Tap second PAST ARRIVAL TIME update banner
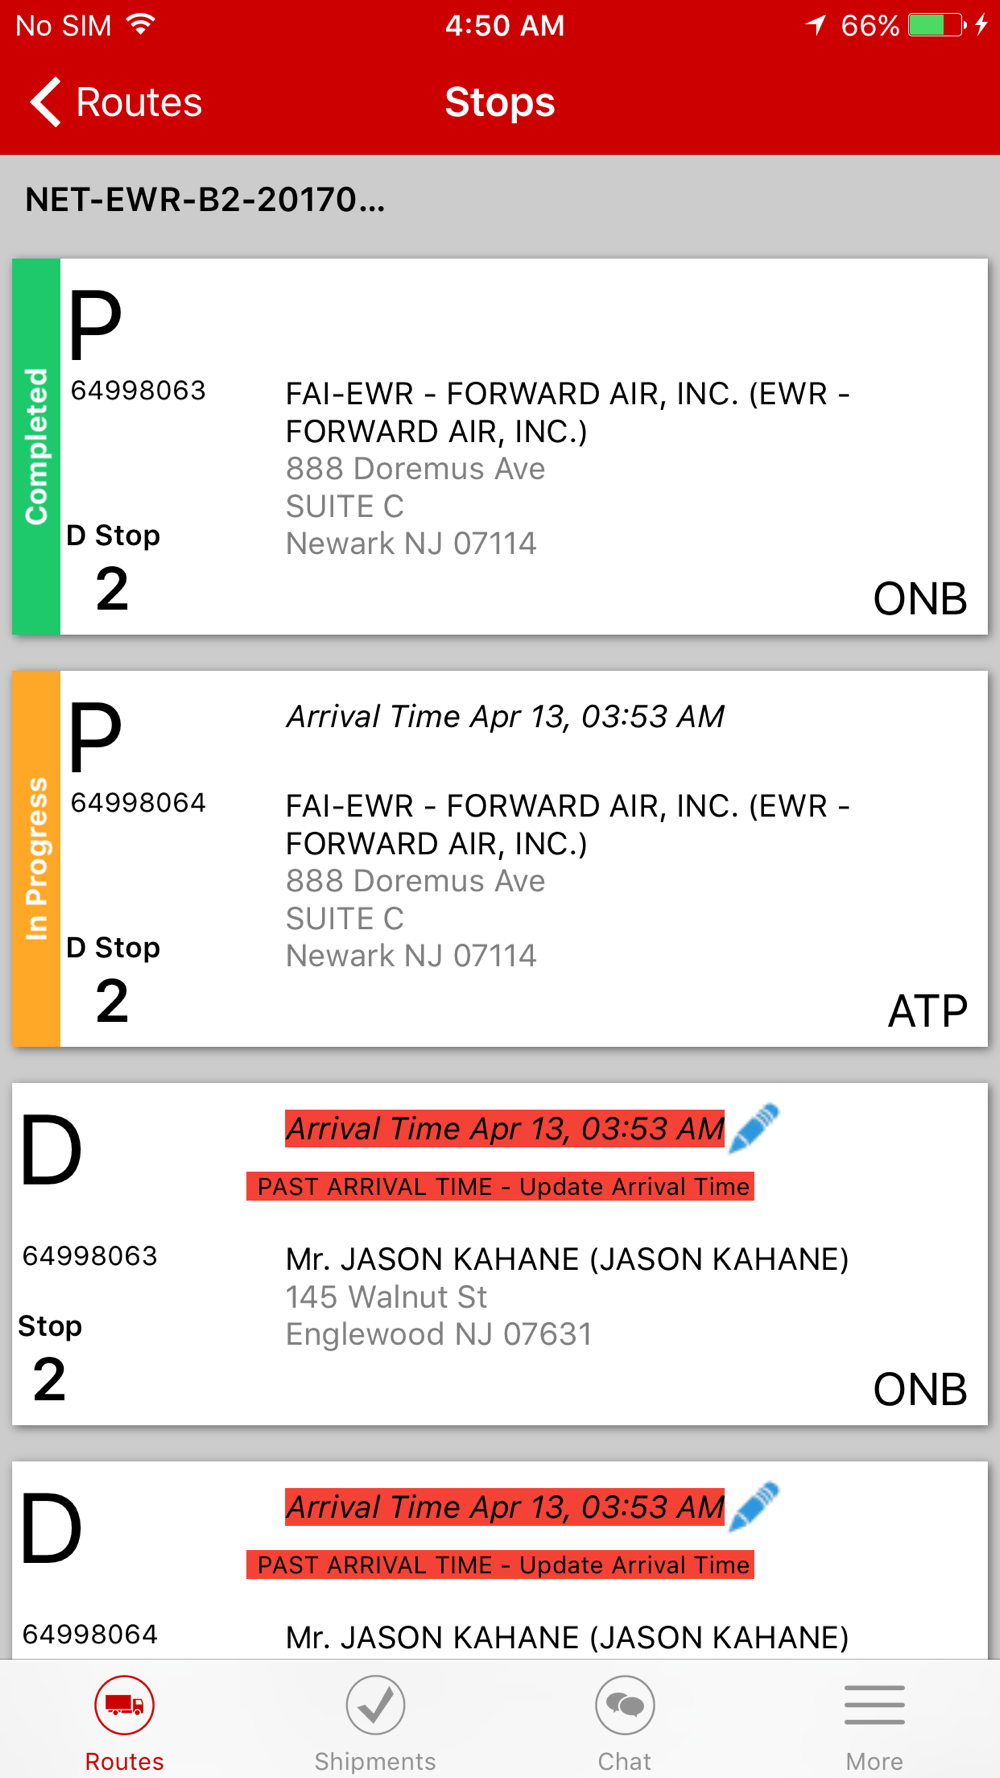The height and width of the screenshot is (1778, 1000). click(x=501, y=1565)
